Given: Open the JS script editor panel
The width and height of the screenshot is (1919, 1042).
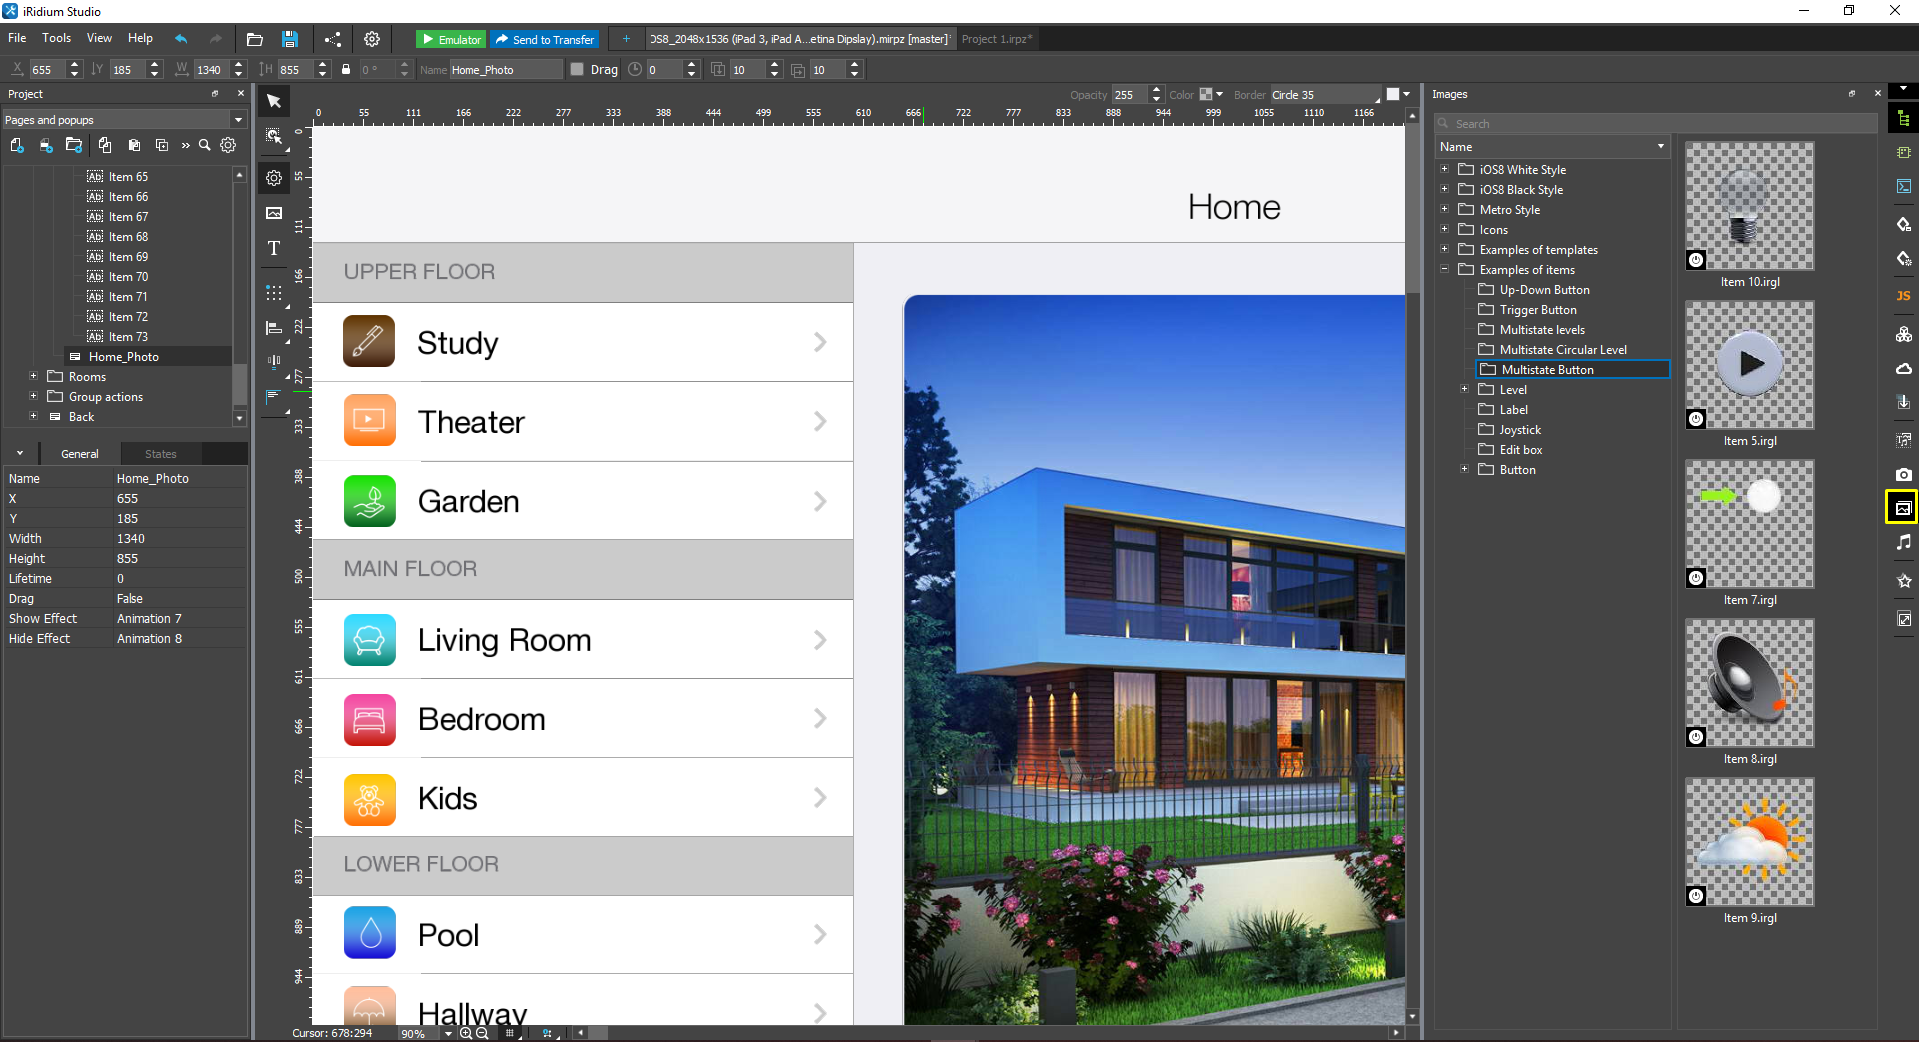Looking at the screenshot, I should (x=1903, y=295).
